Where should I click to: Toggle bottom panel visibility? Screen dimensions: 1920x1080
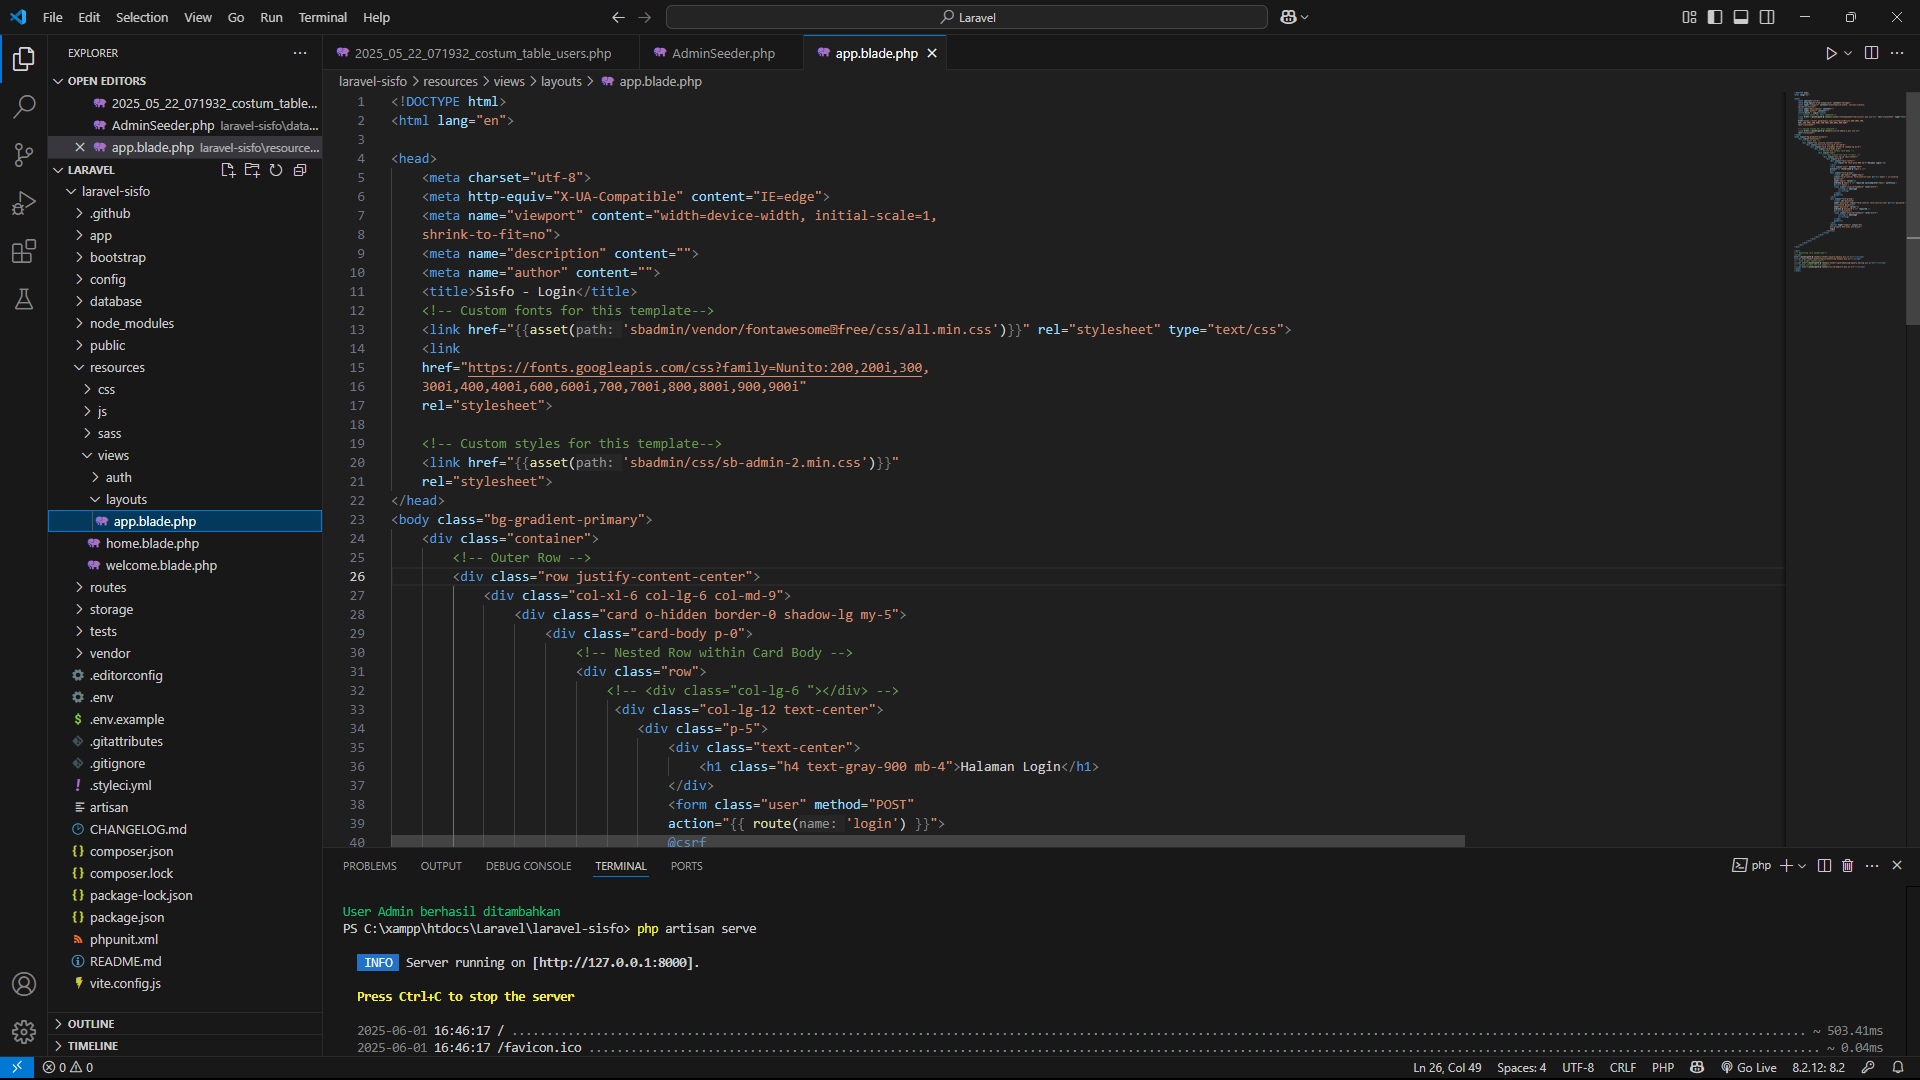(x=1741, y=17)
